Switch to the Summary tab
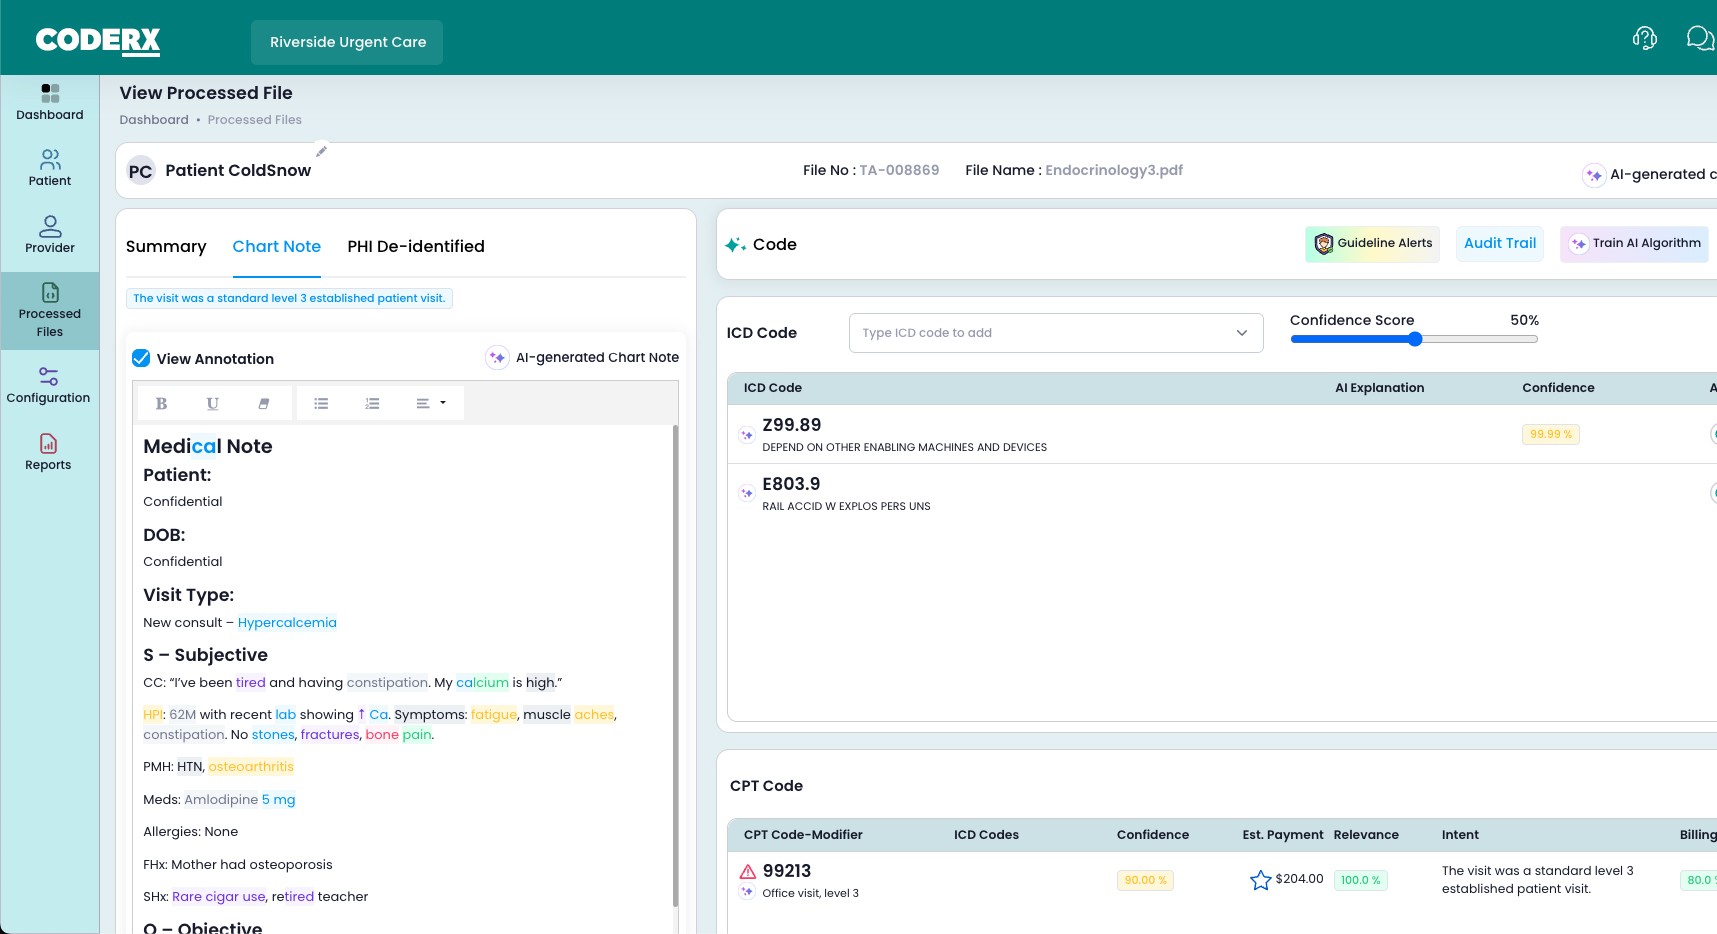The image size is (1717, 934). coord(166,246)
